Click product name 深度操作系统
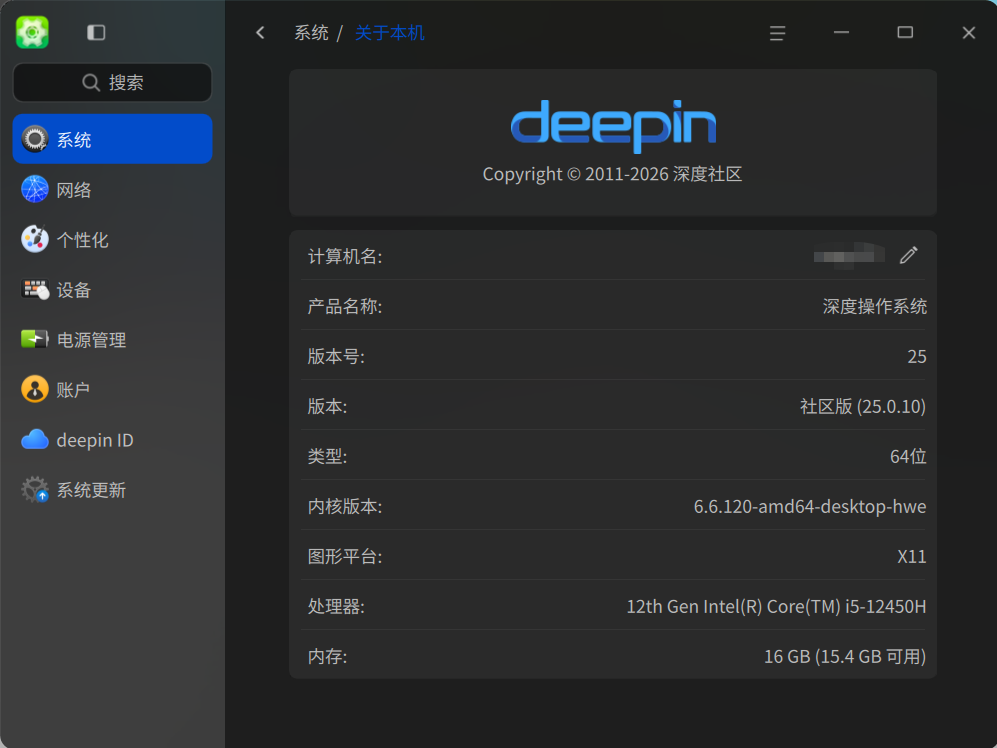997x748 pixels. click(x=874, y=306)
